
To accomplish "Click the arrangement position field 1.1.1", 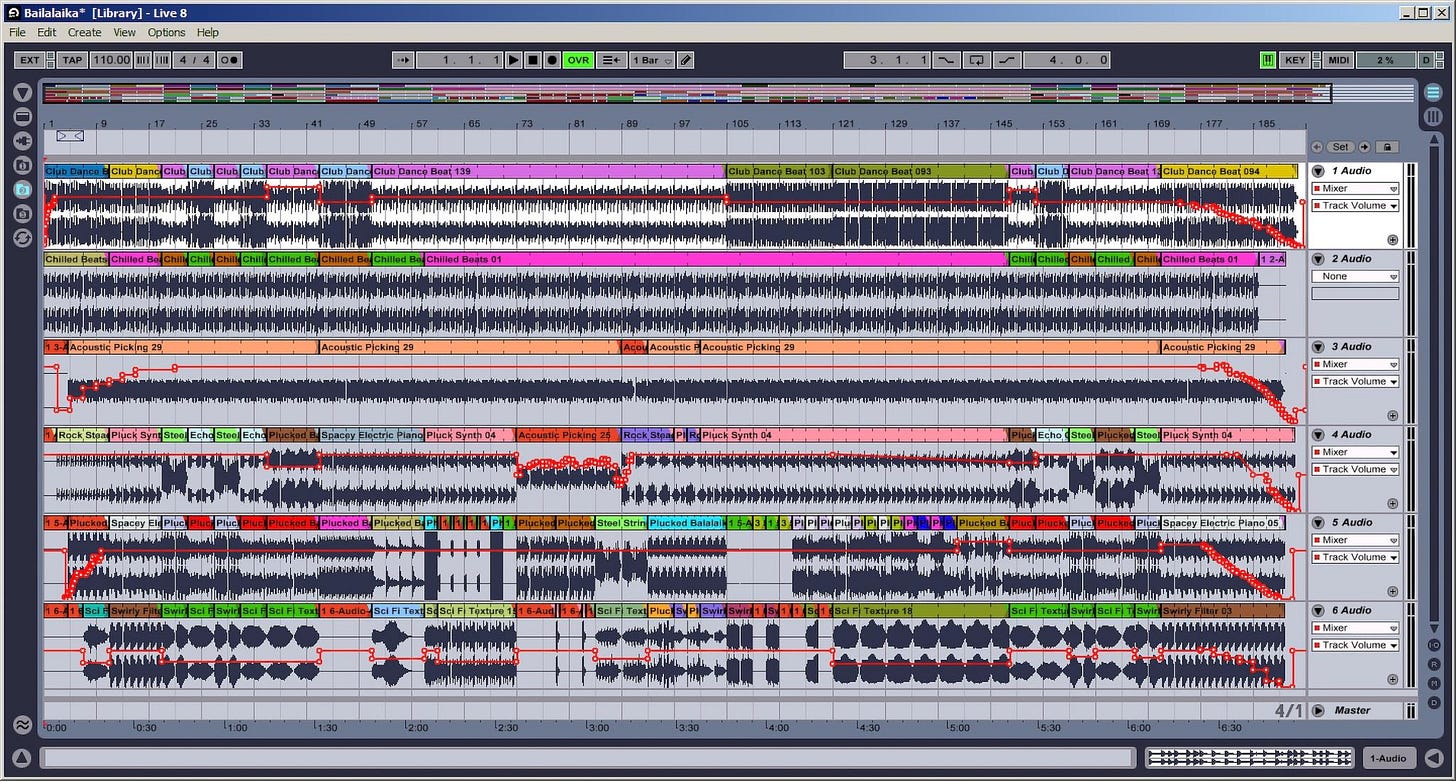I will coord(459,60).
